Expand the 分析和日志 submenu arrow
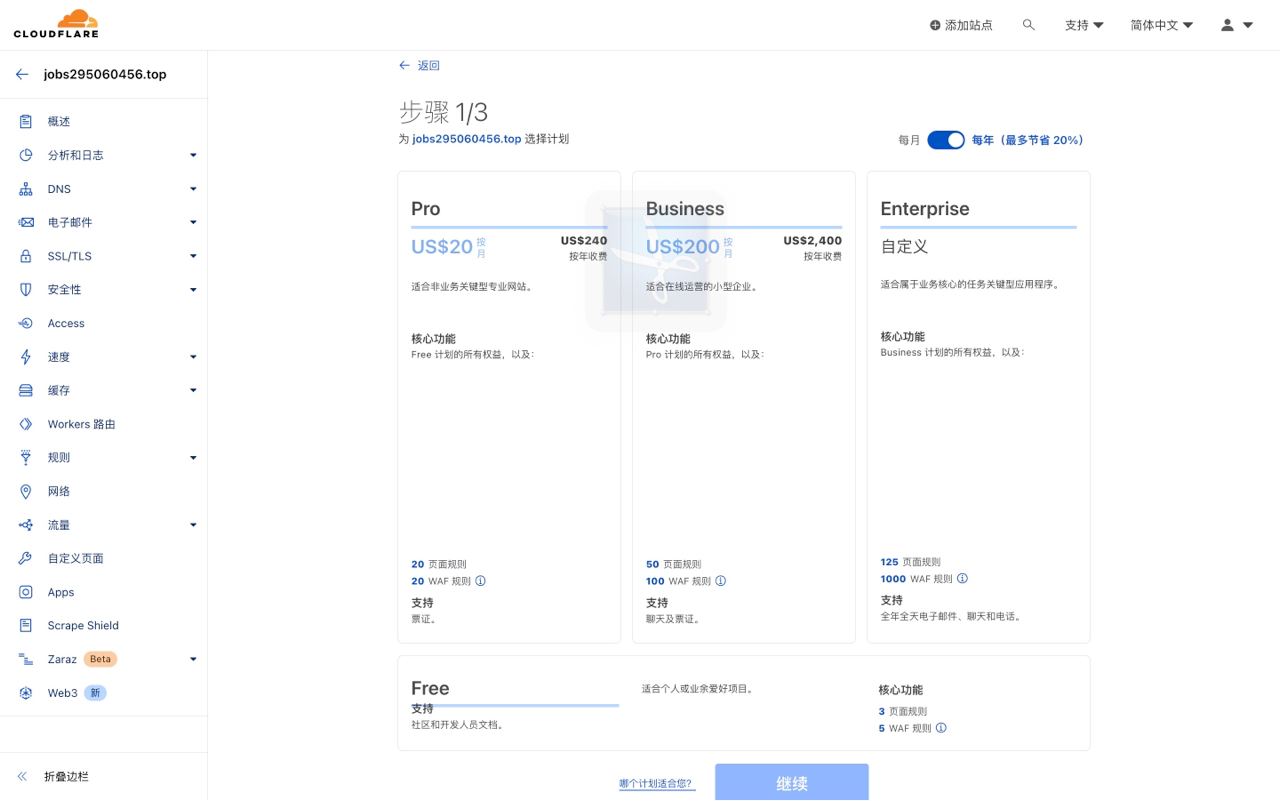The height and width of the screenshot is (801, 1280). pyautogui.click(x=193, y=155)
